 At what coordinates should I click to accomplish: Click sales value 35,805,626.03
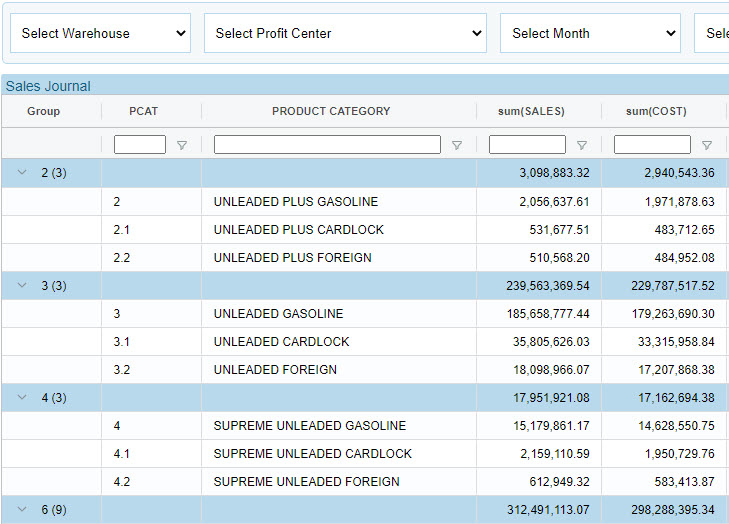pos(551,342)
